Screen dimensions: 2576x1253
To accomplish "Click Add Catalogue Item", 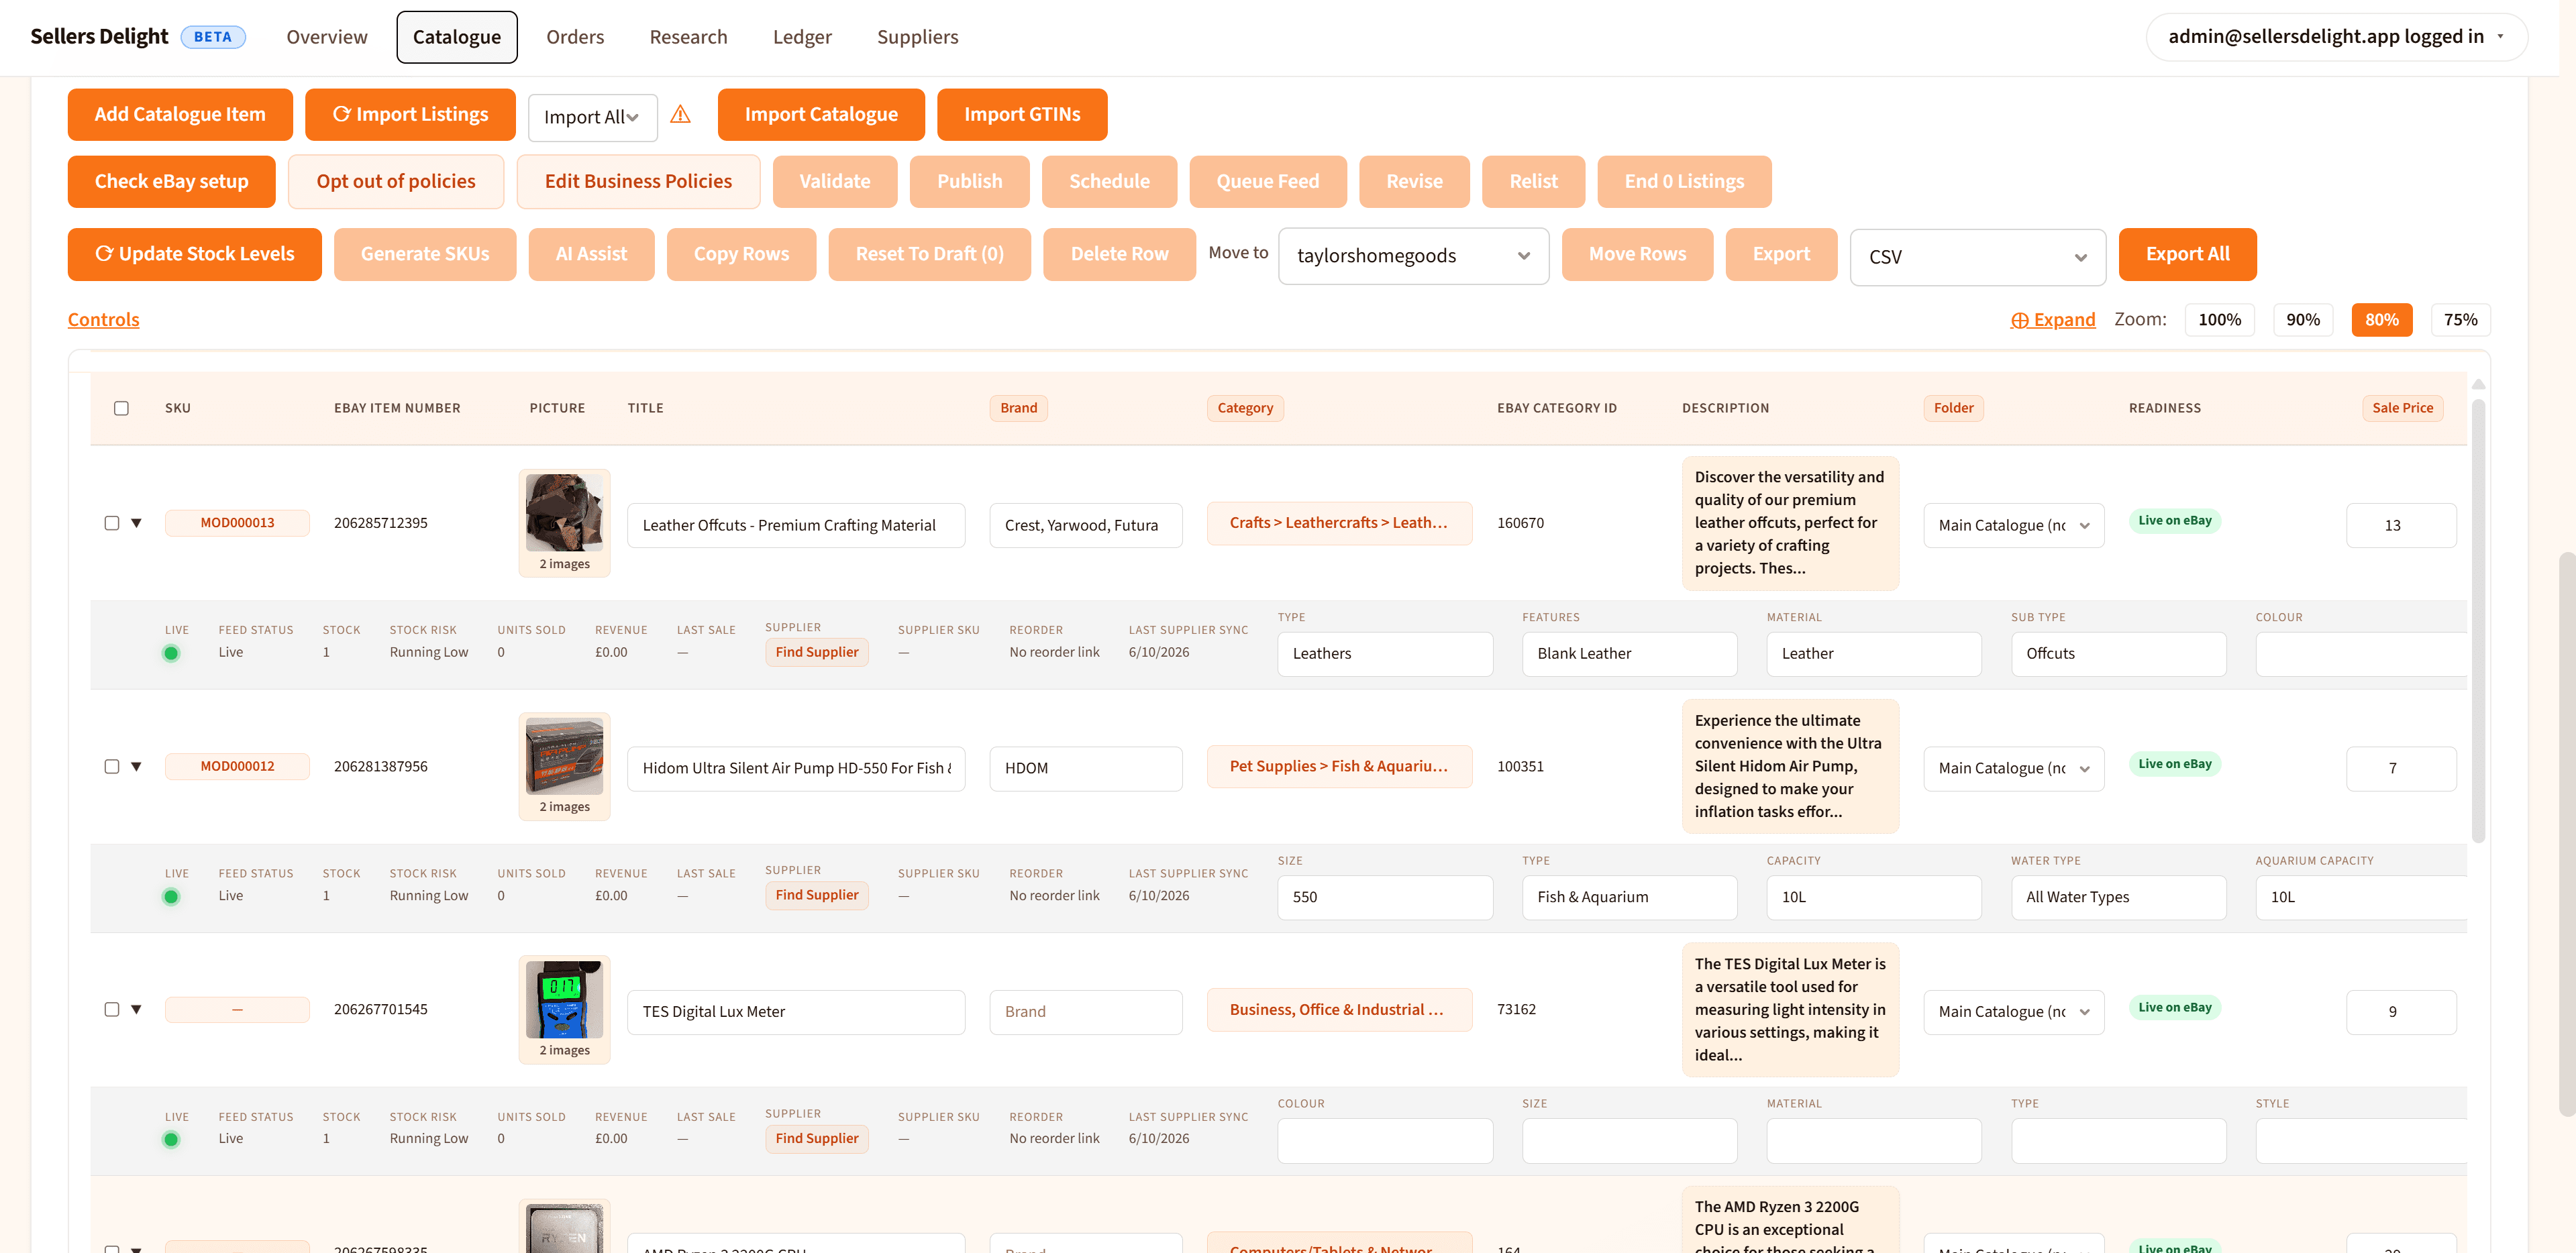I will [x=180, y=114].
